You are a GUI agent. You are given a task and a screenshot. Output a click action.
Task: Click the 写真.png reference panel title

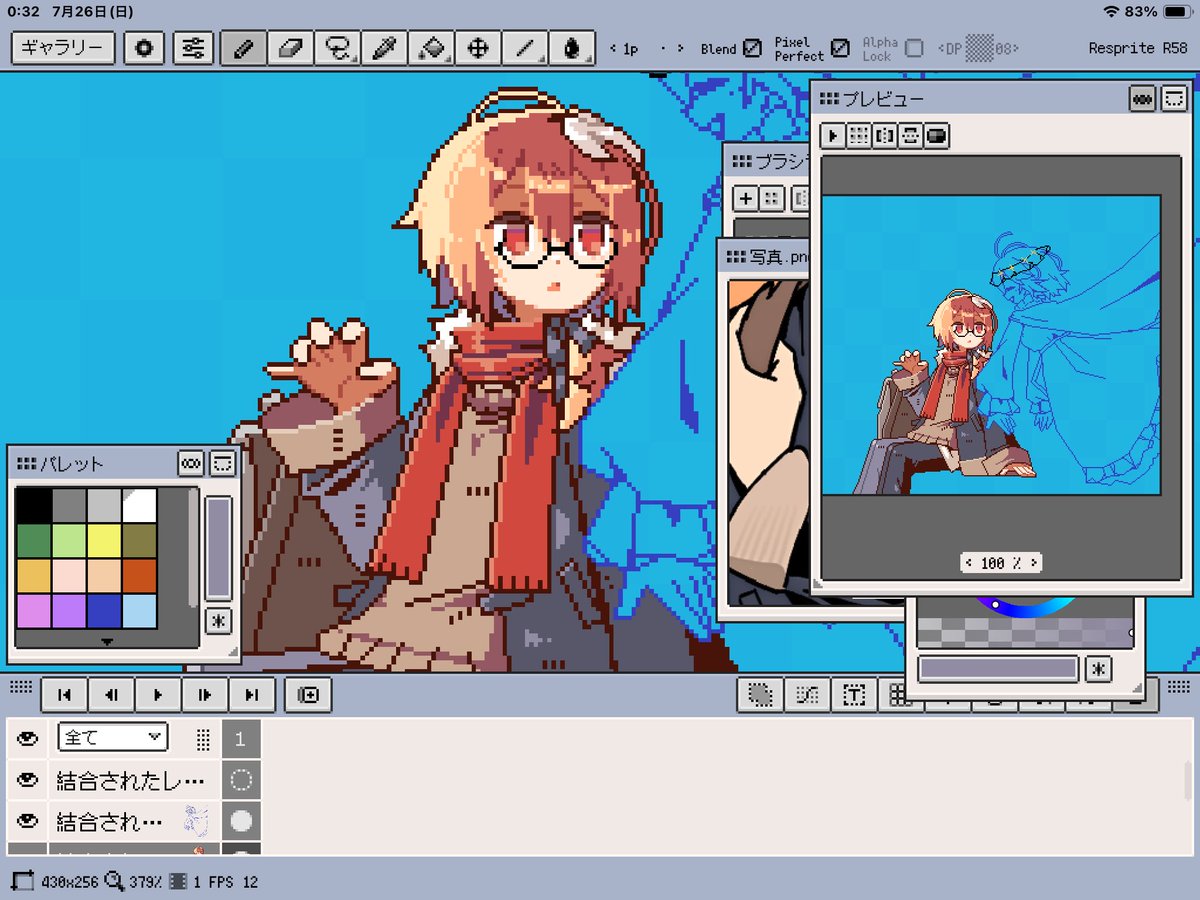click(x=780, y=257)
